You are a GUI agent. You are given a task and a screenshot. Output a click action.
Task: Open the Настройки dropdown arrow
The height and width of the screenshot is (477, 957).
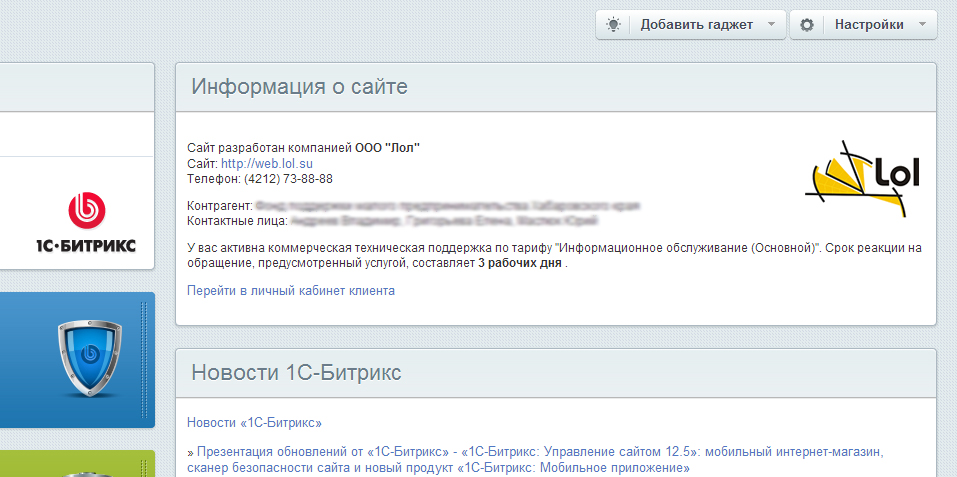[x=922, y=25]
